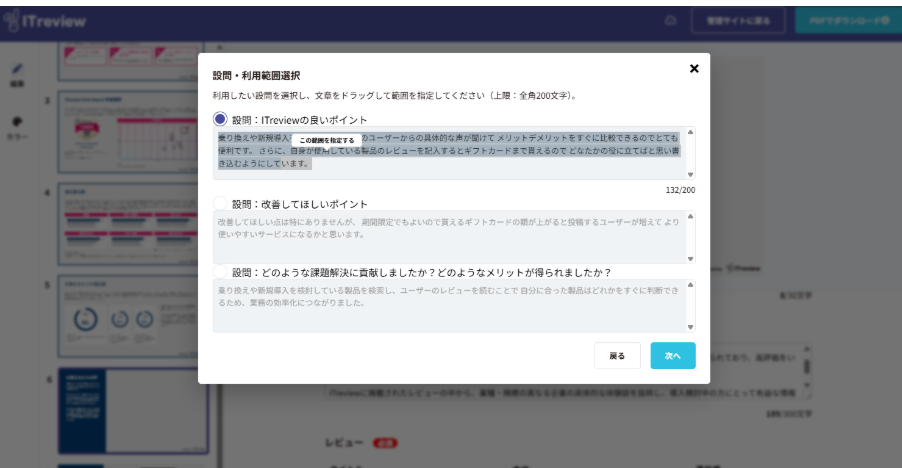Select the ITreviewの良いポイント radio button

(220, 119)
